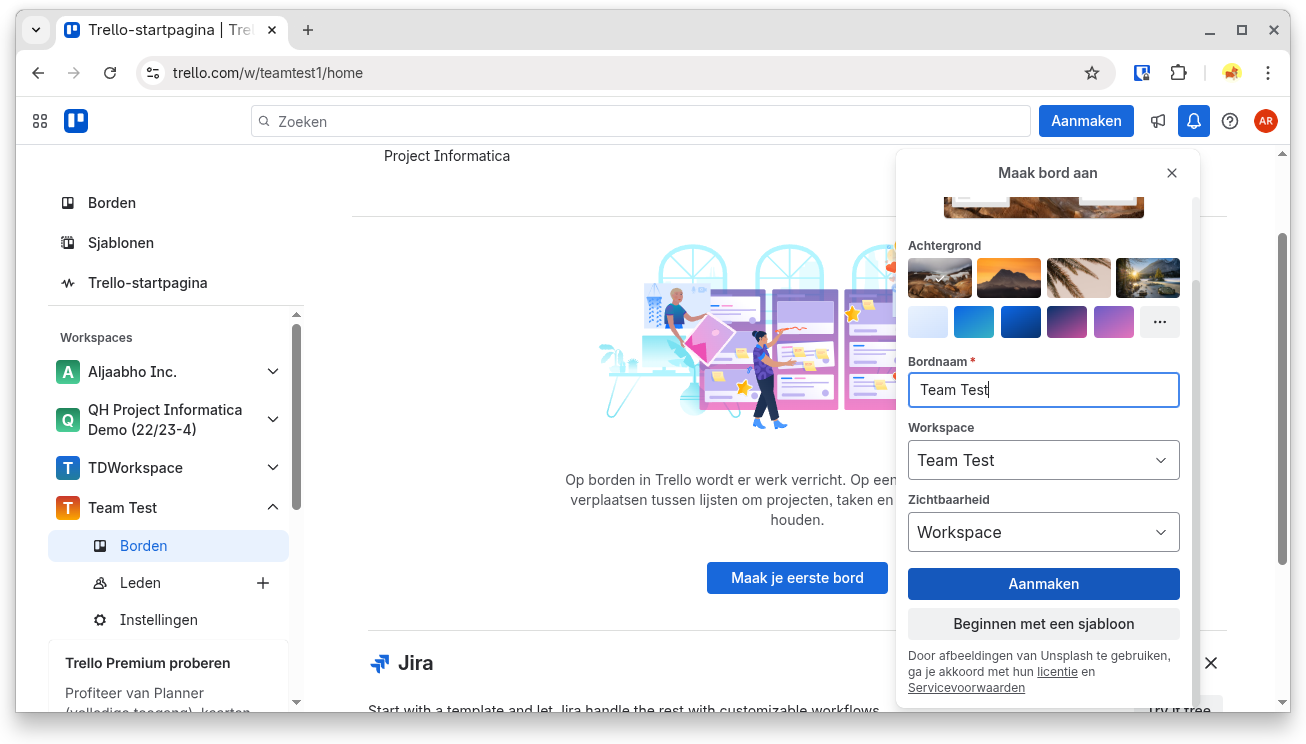Open the notifications bell icon

1194,121
